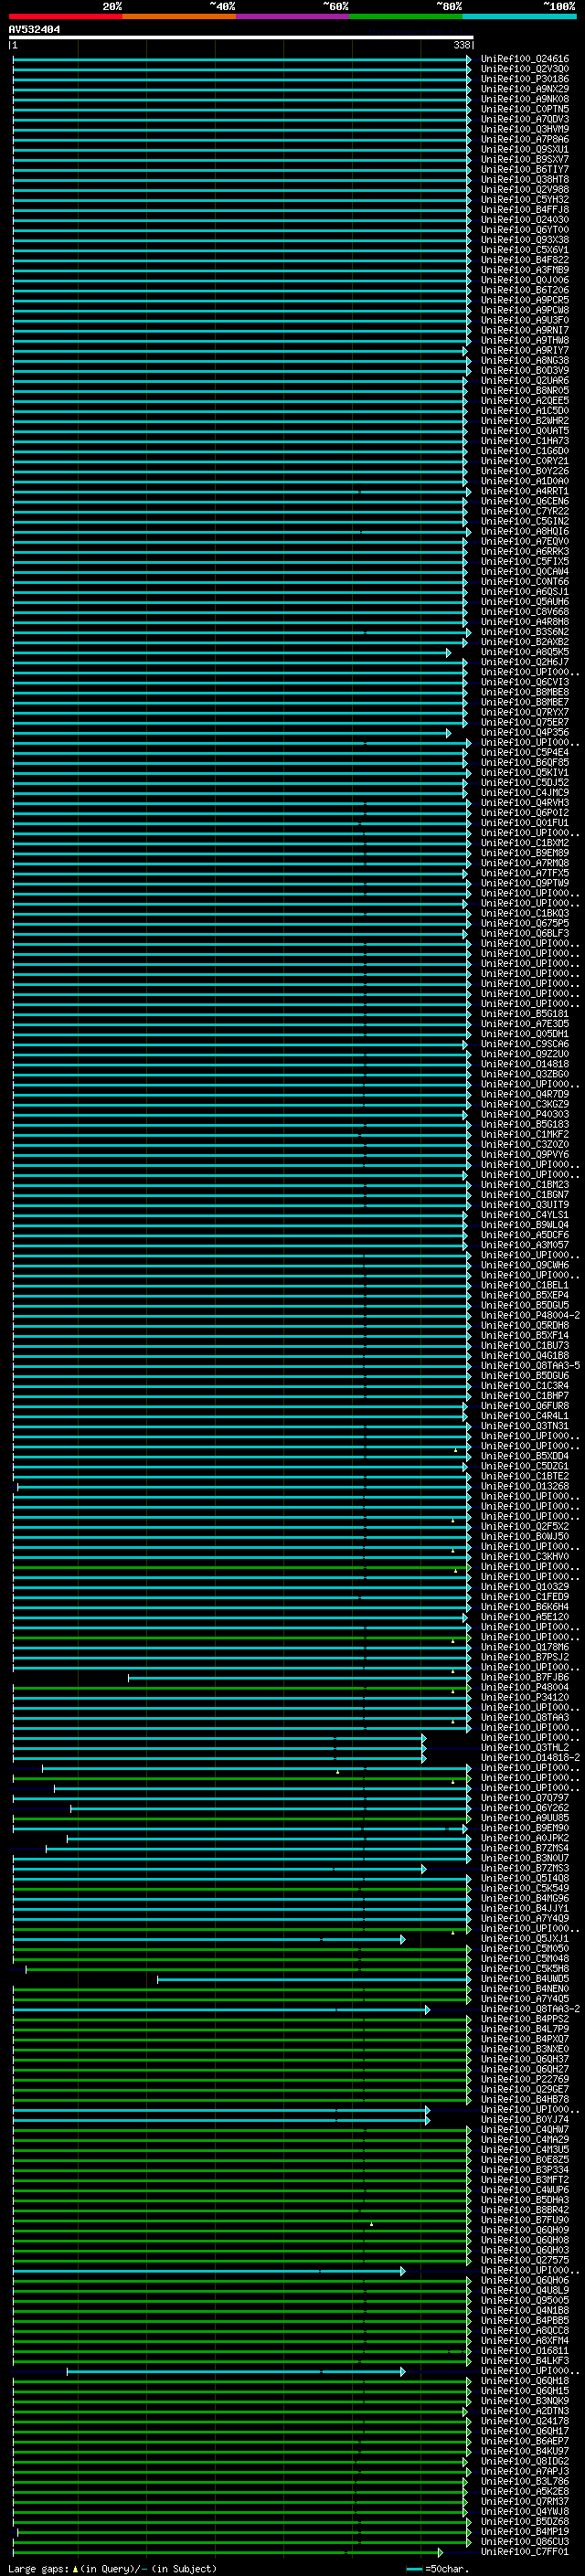Image resolution: width=585 pixels, height=2576 pixels.
Task: Click hit label UniRef100_B6T206
Action: [x=525, y=290]
